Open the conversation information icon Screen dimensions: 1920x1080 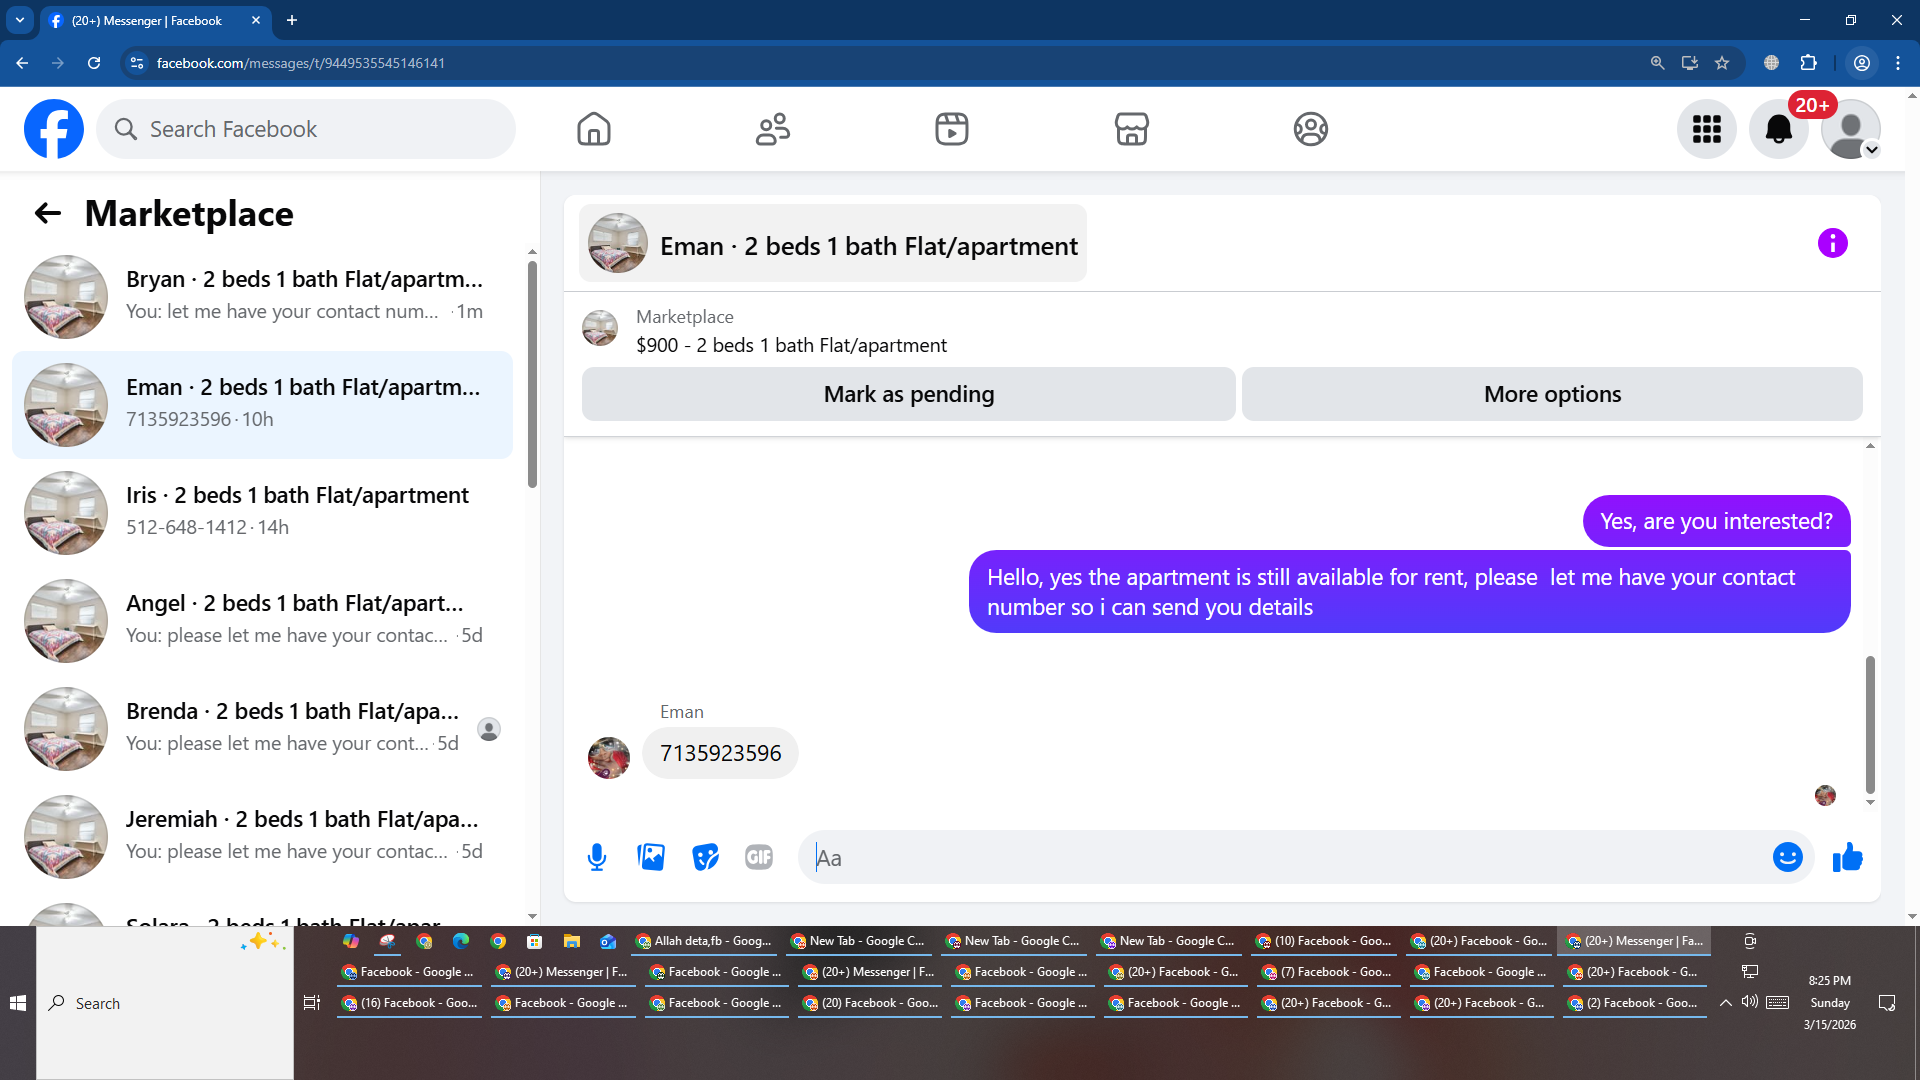point(1832,243)
